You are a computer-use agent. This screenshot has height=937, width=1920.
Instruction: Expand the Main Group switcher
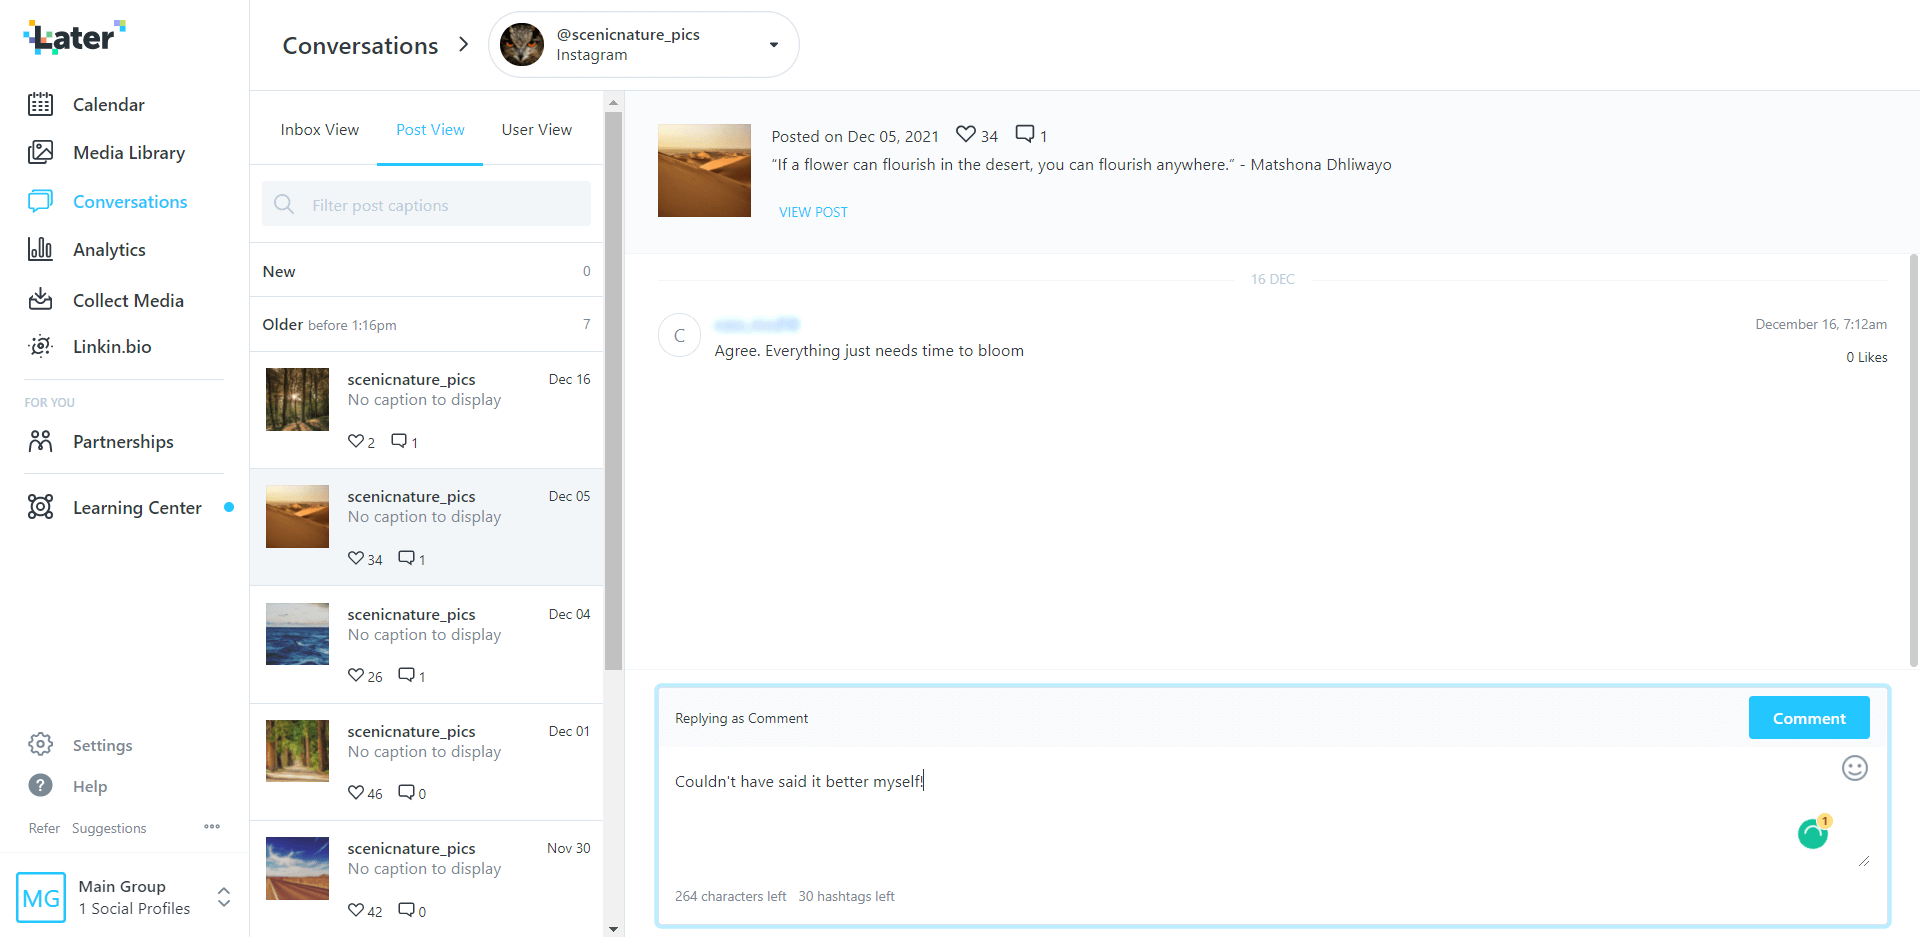point(224,897)
